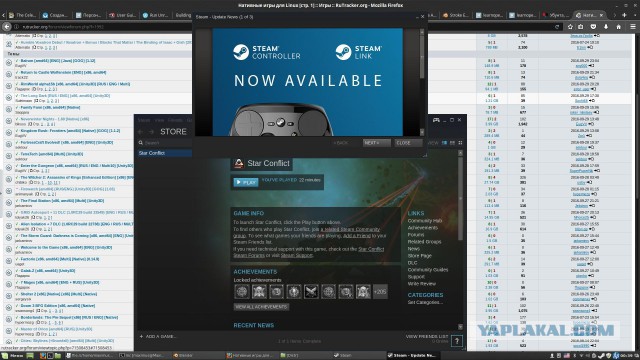The height and width of the screenshot is (360, 640).
Task: Switch to Blender in the taskbar
Action: 196,356
